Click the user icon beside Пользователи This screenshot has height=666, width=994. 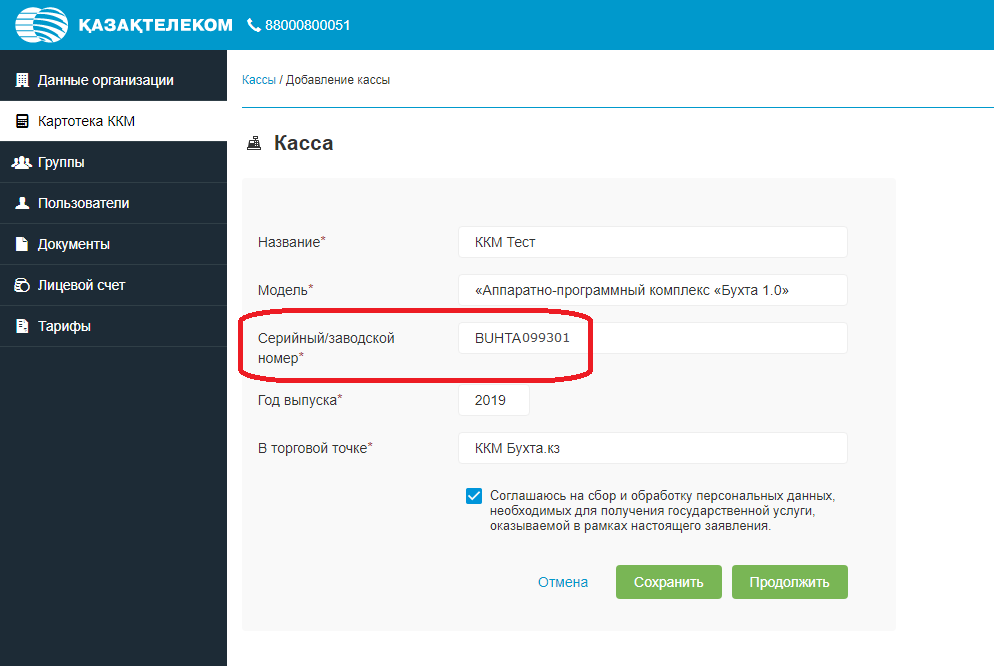tap(22, 203)
